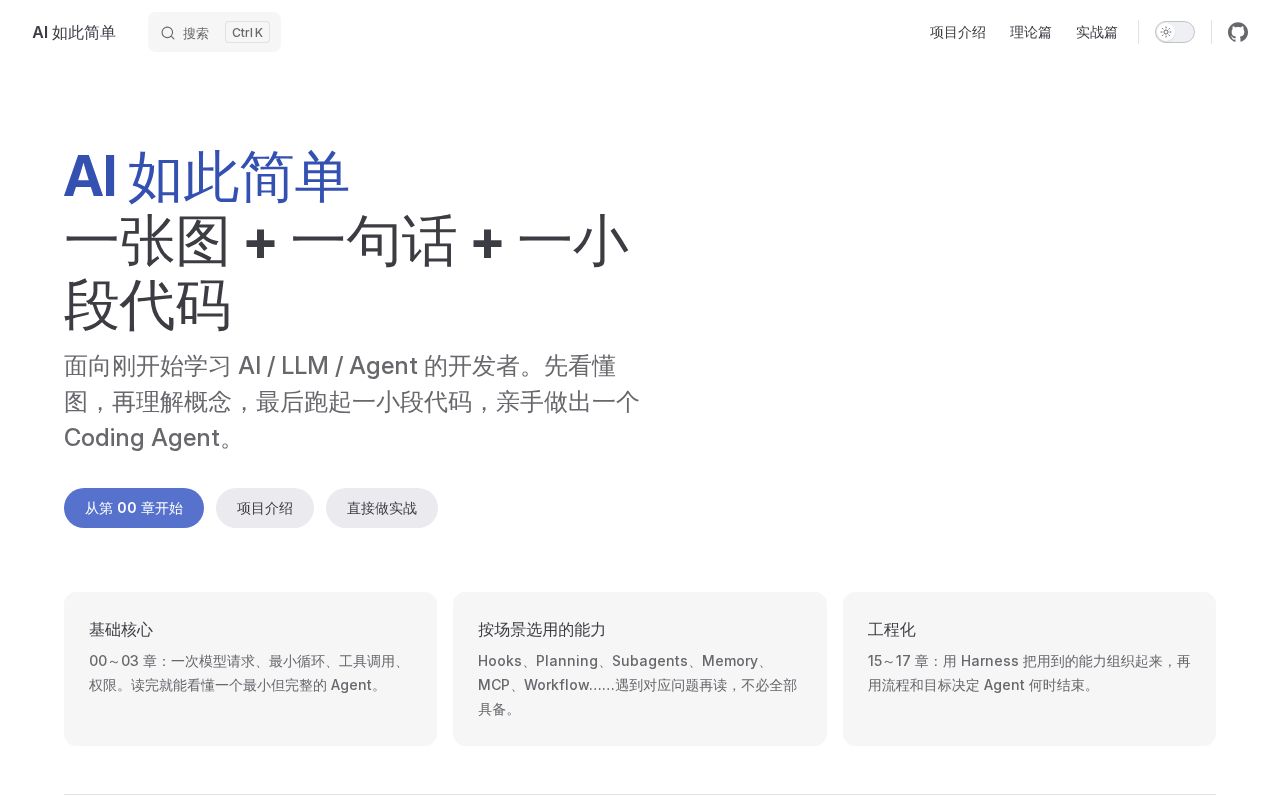Open the 理论篇 nav menu item
The width and height of the screenshot is (1280, 800).
click(x=1031, y=32)
